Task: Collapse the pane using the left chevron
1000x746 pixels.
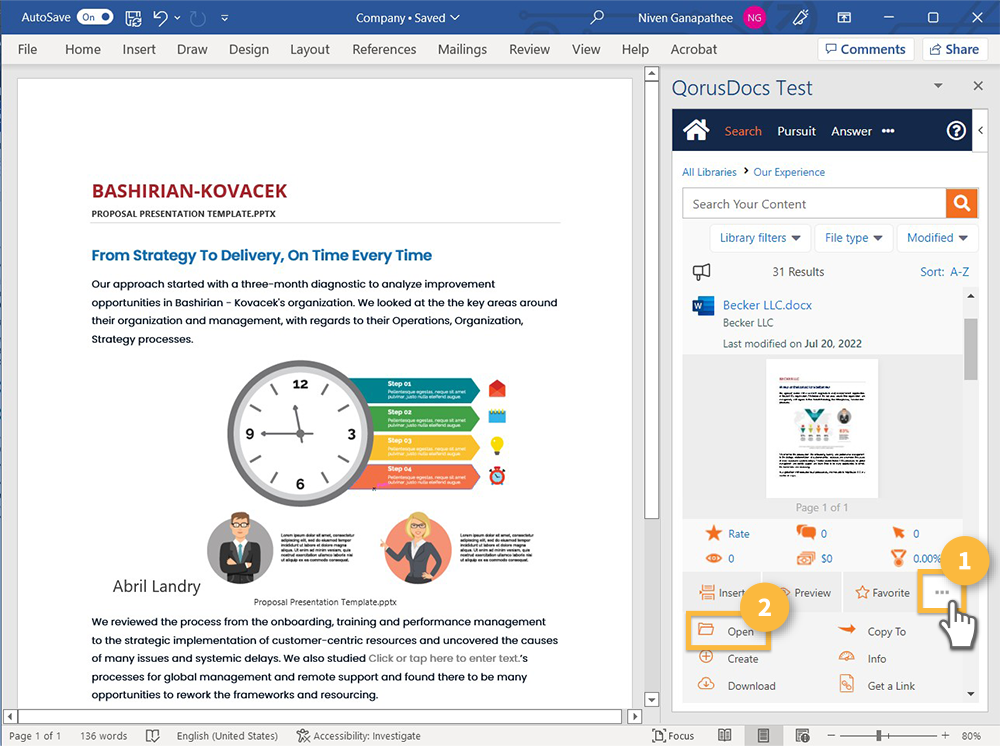Action: click(x=980, y=130)
